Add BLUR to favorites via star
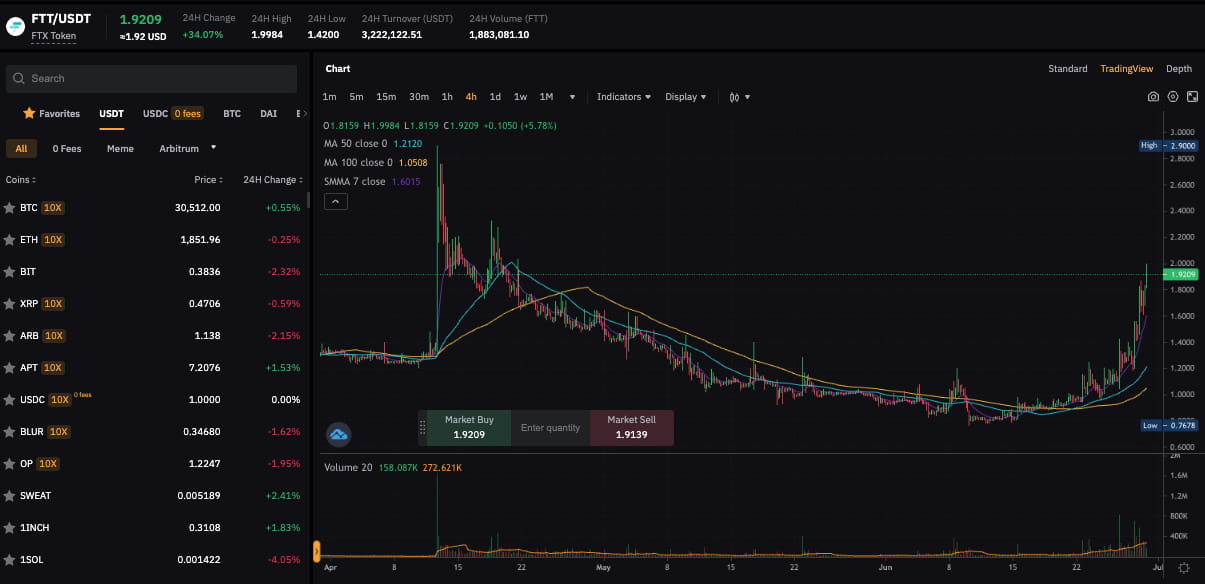This screenshot has height=584, width=1205. point(10,432)
